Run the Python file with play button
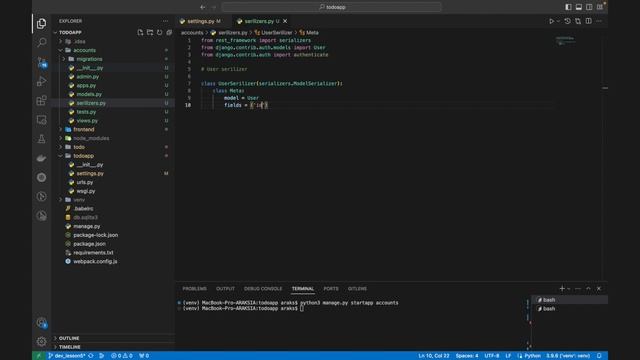This screenshot has height=360, width=640. (551, 21)
